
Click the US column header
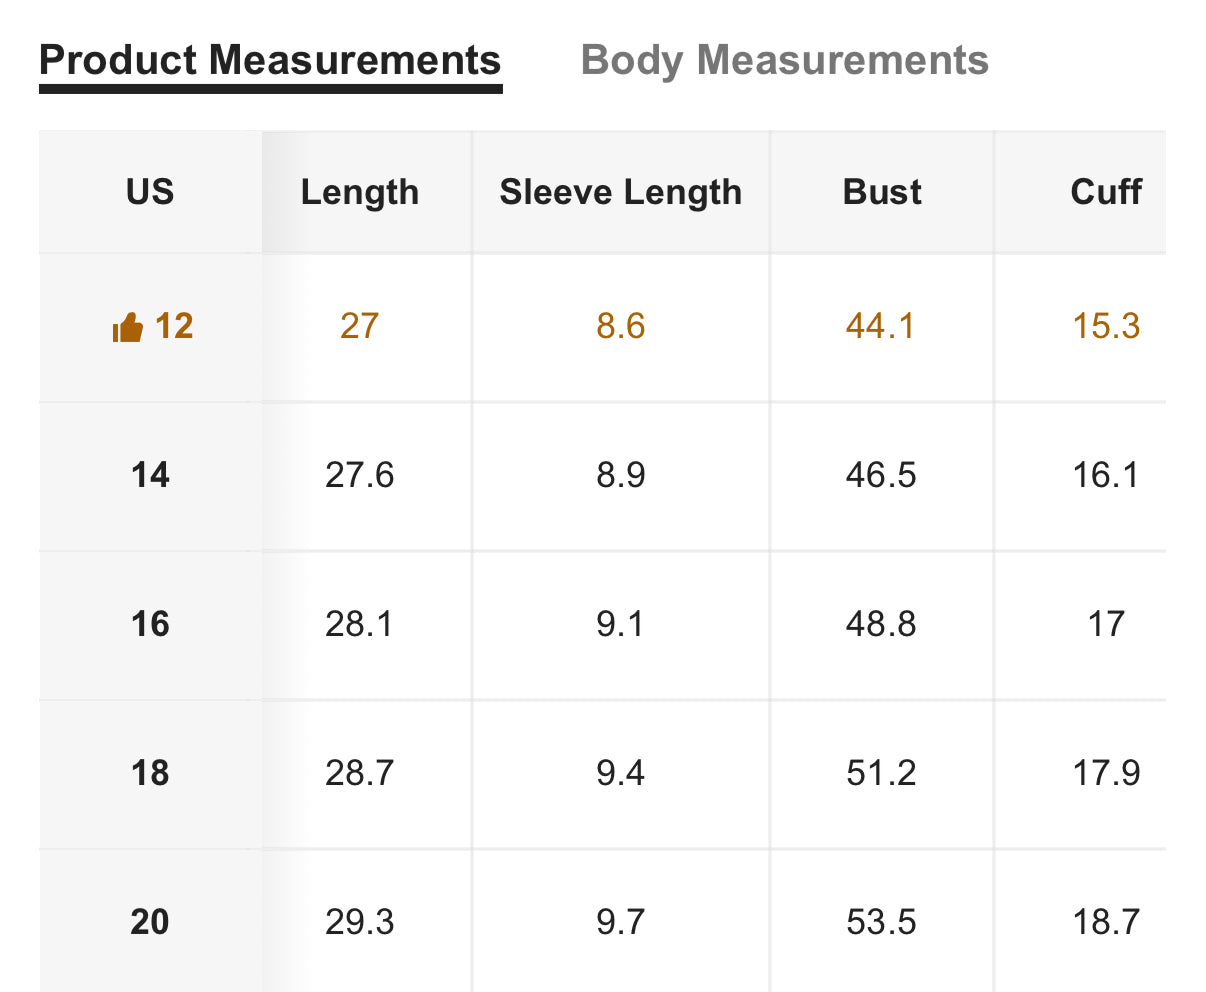pyautogui.click(x=150, y=191)
